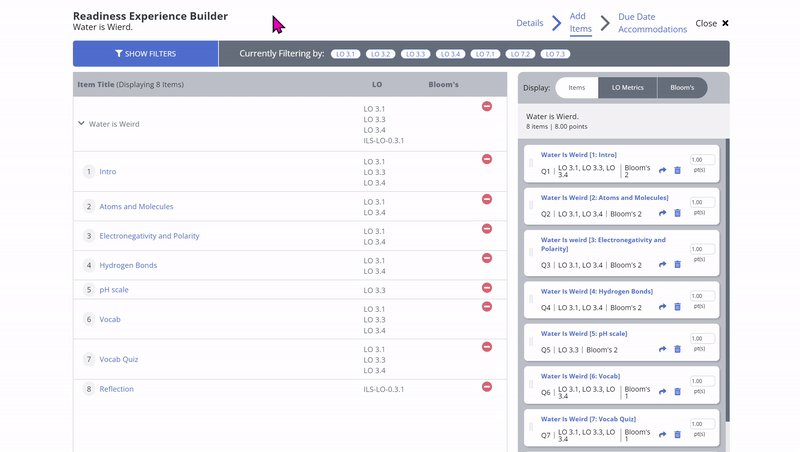Click the LO 3.4 filter chip
Viewport: 800px width, 452px height.
tap(451, 54)
